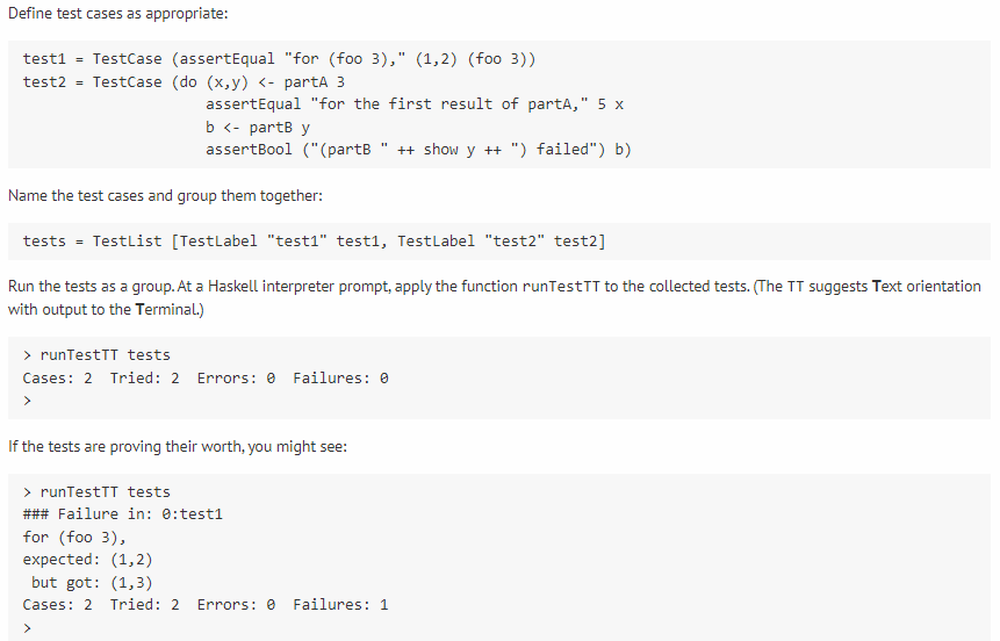The image size is (1000, 641).
Task: Click the 'Failures: 1' summary line
Action: click(x=205, y=605)
